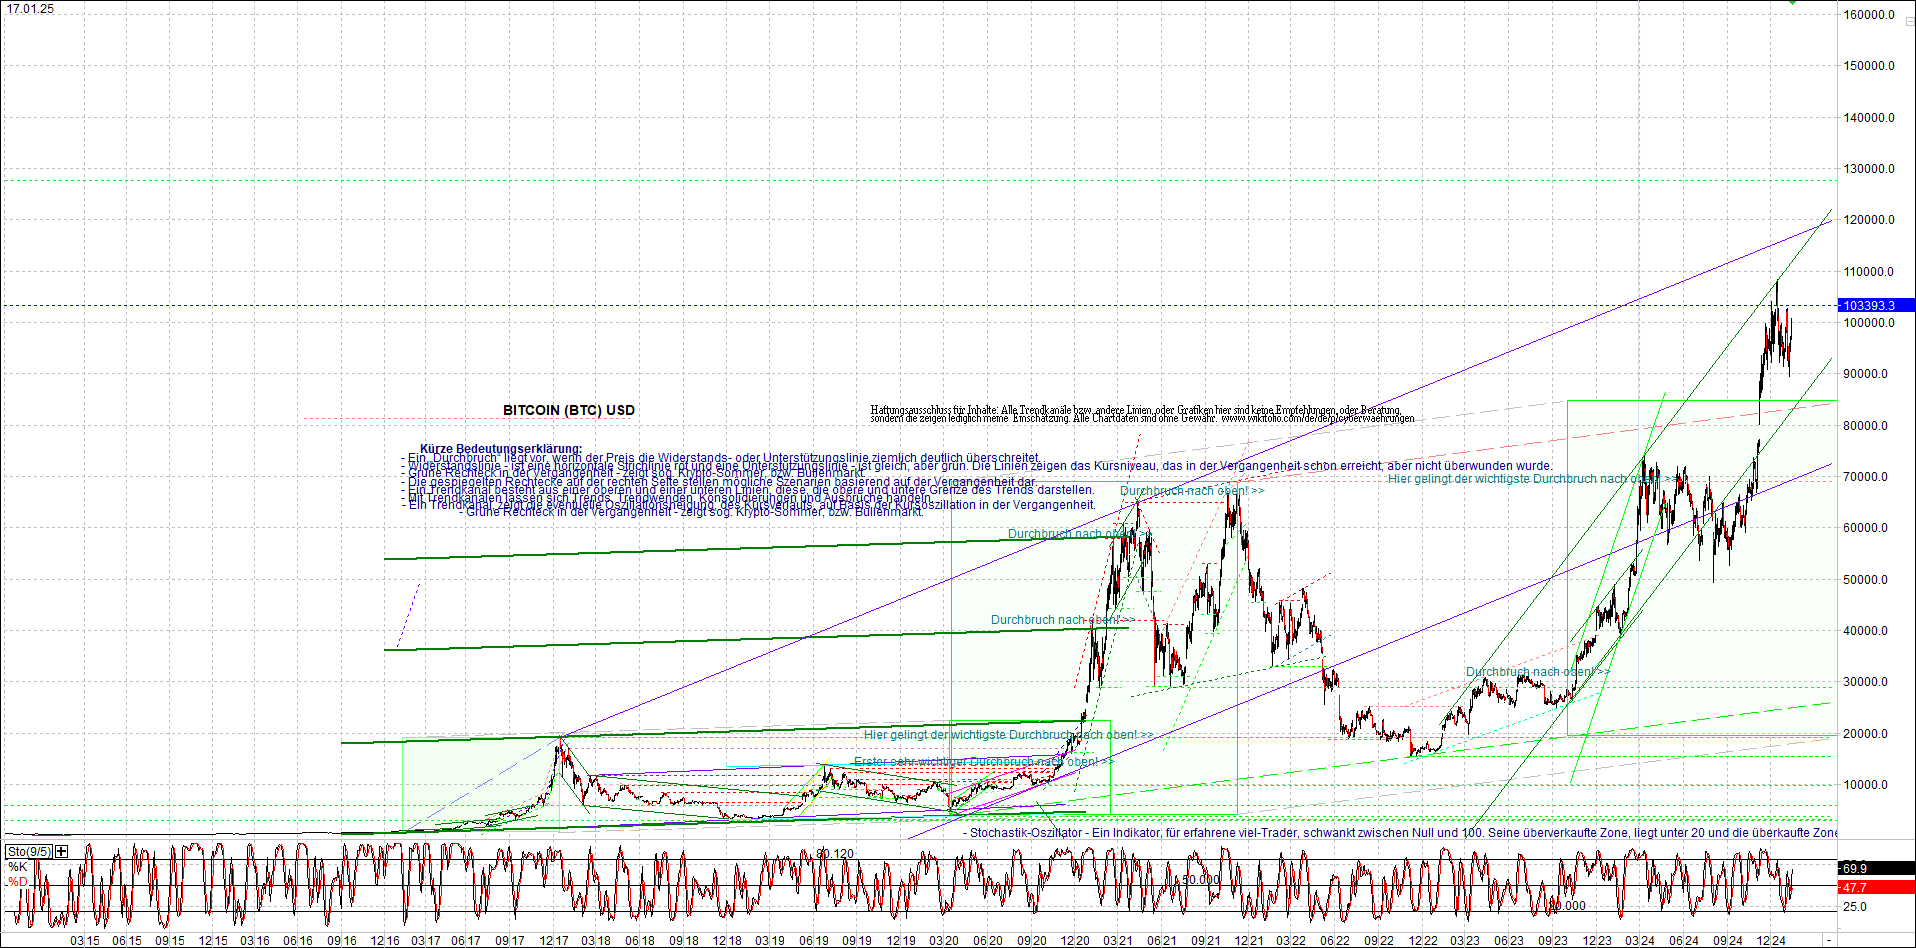Click the 03 23 date axis label
This screenshot has width=1916, height=948.
(1465, 940)
